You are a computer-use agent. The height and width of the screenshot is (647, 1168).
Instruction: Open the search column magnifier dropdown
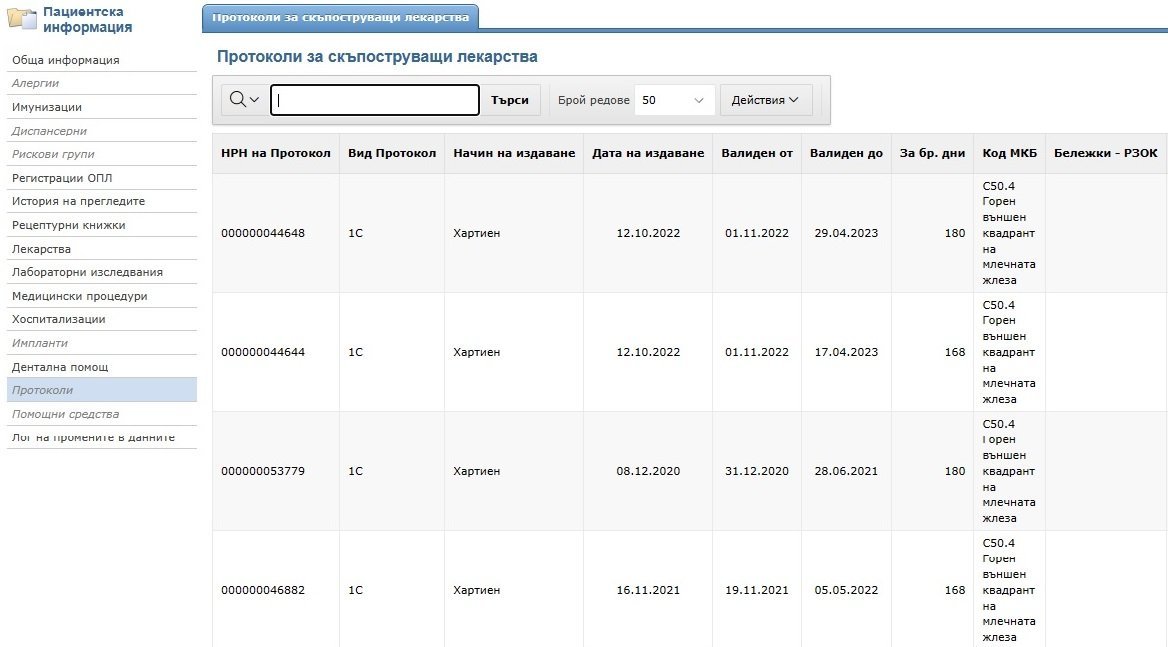pos(244,100)
